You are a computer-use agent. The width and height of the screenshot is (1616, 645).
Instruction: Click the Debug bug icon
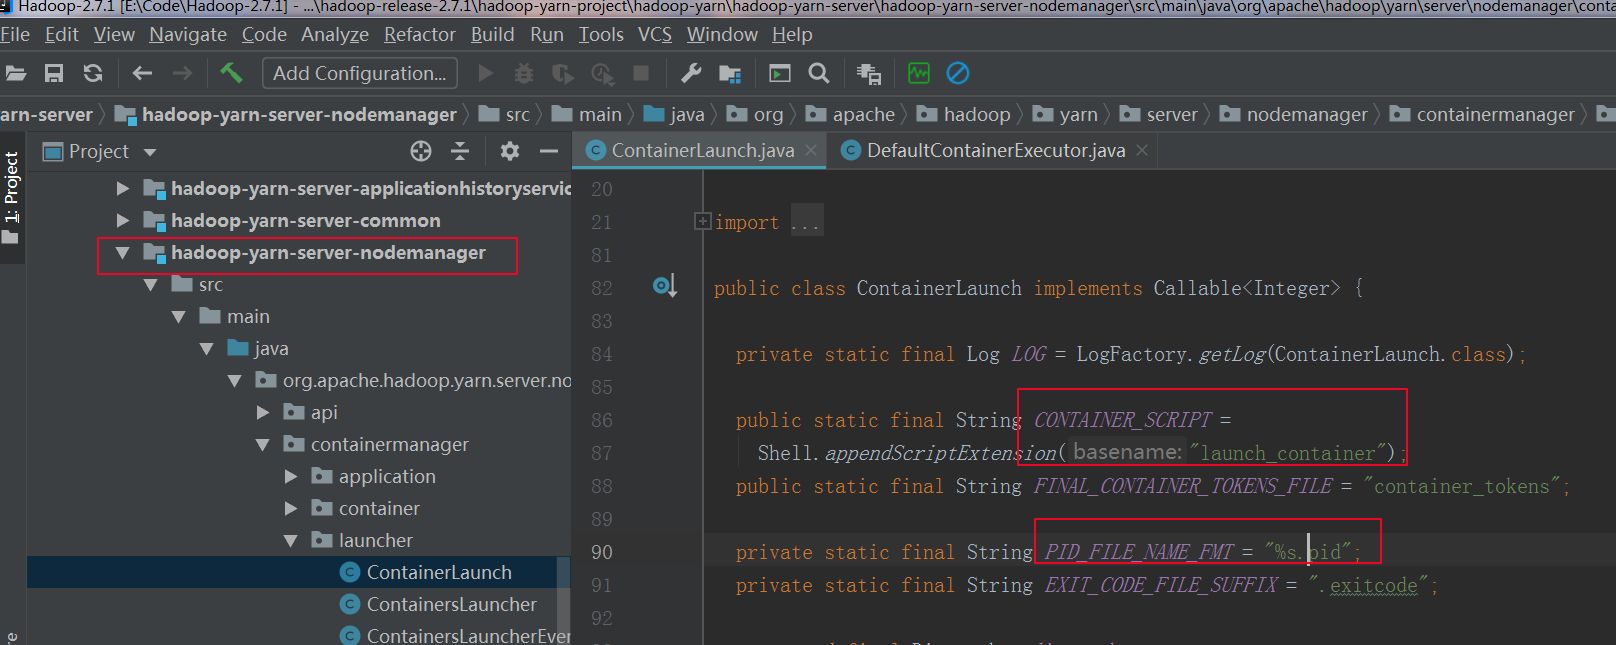tap(524, 73)
